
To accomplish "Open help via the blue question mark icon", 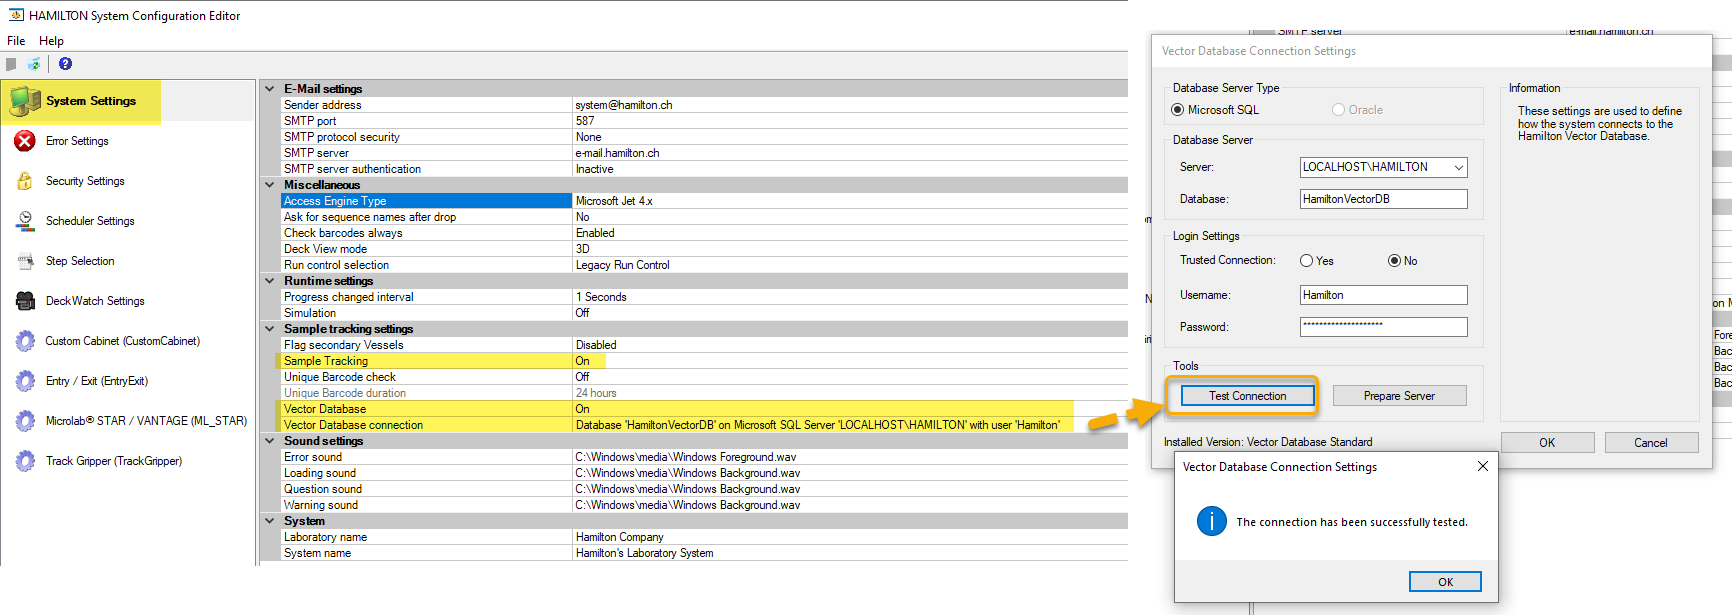I will pos(65,64).
